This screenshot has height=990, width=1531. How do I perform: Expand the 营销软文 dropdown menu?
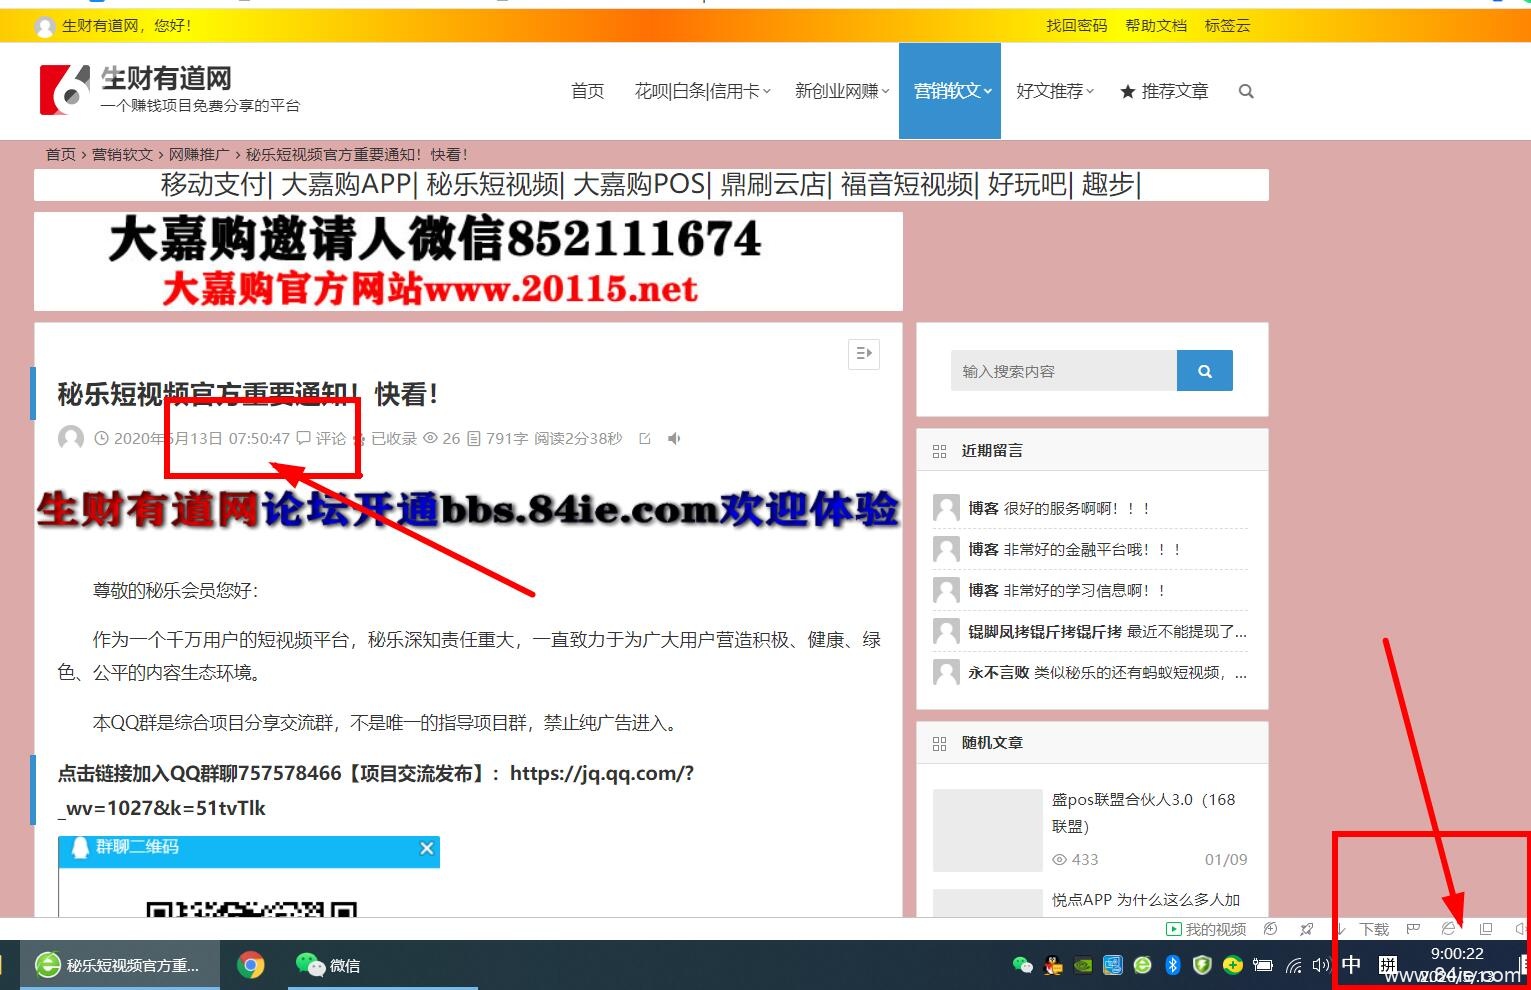(950, 91)
